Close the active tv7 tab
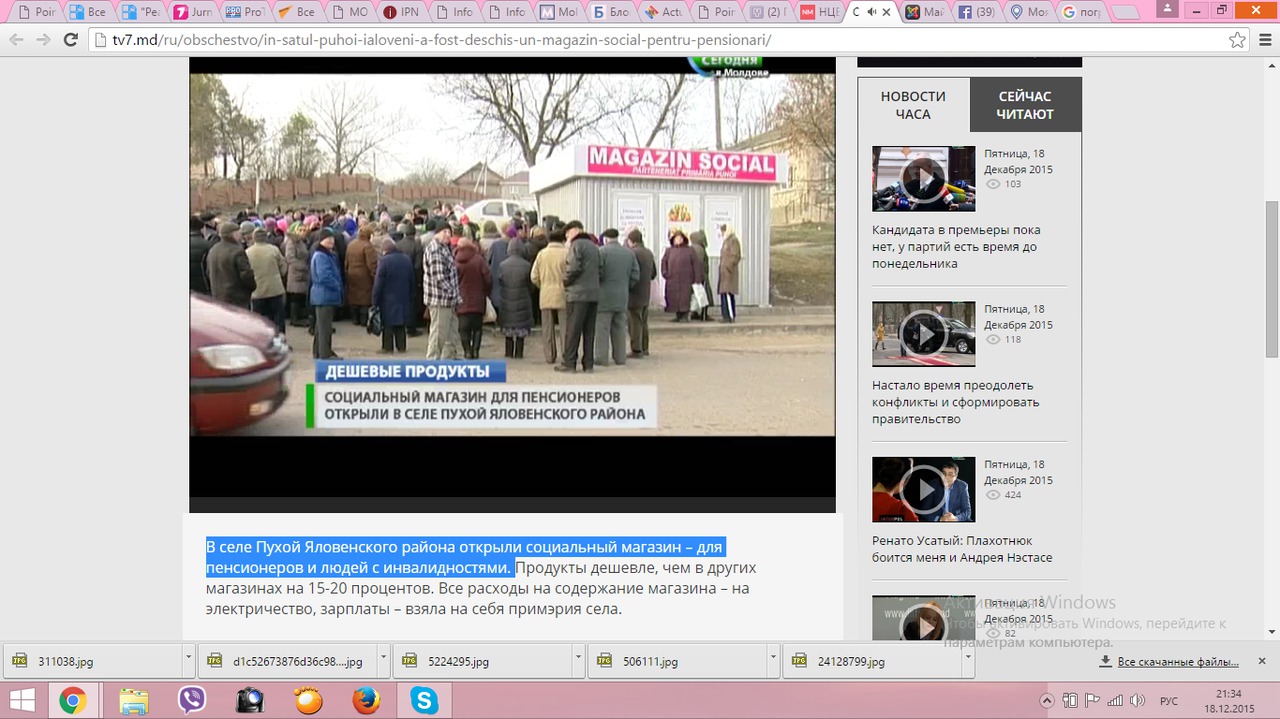The height and width of the screenshot is (719, 1280). pos(887,12)
